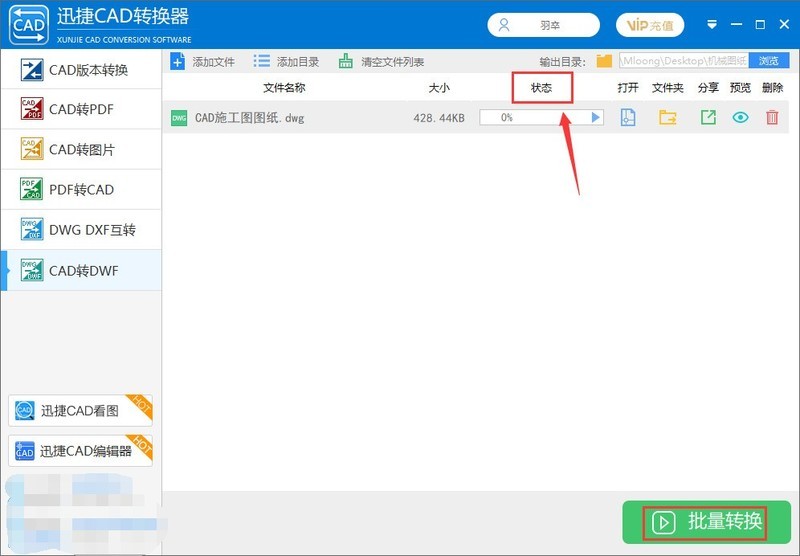This screenshot has width=800, height=556.
Task: Switch to CAD转PDF mode
Action: (81, 110)
